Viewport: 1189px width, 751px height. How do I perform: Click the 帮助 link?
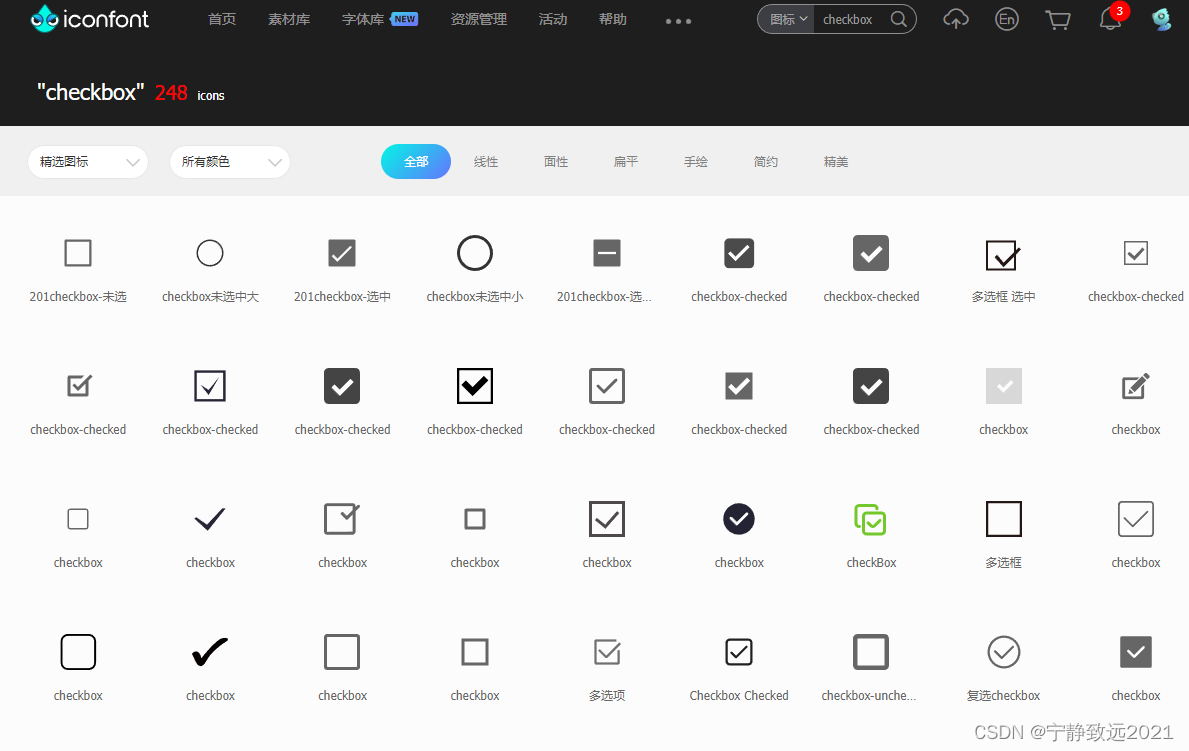612,19
